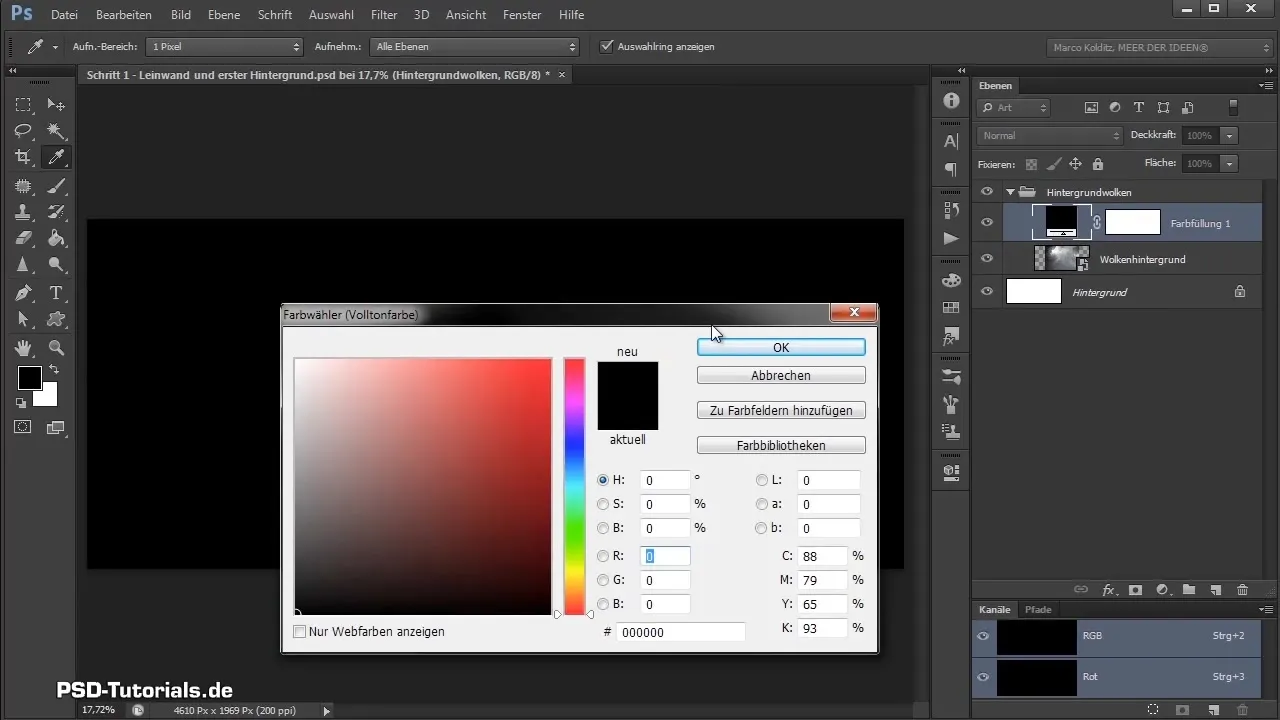Open layer filter Art dropdown
This screenshot has width=1280, height=720.
(x=1014, y=107)
